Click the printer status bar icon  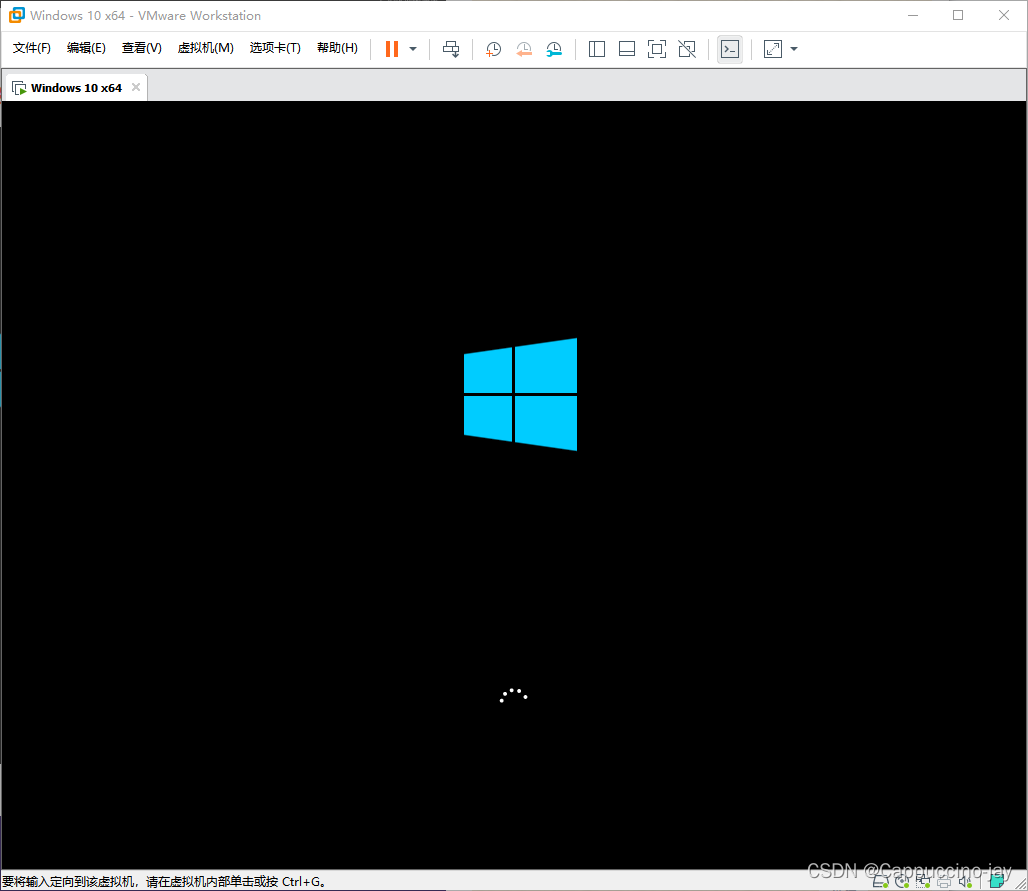tap(944, 882)
